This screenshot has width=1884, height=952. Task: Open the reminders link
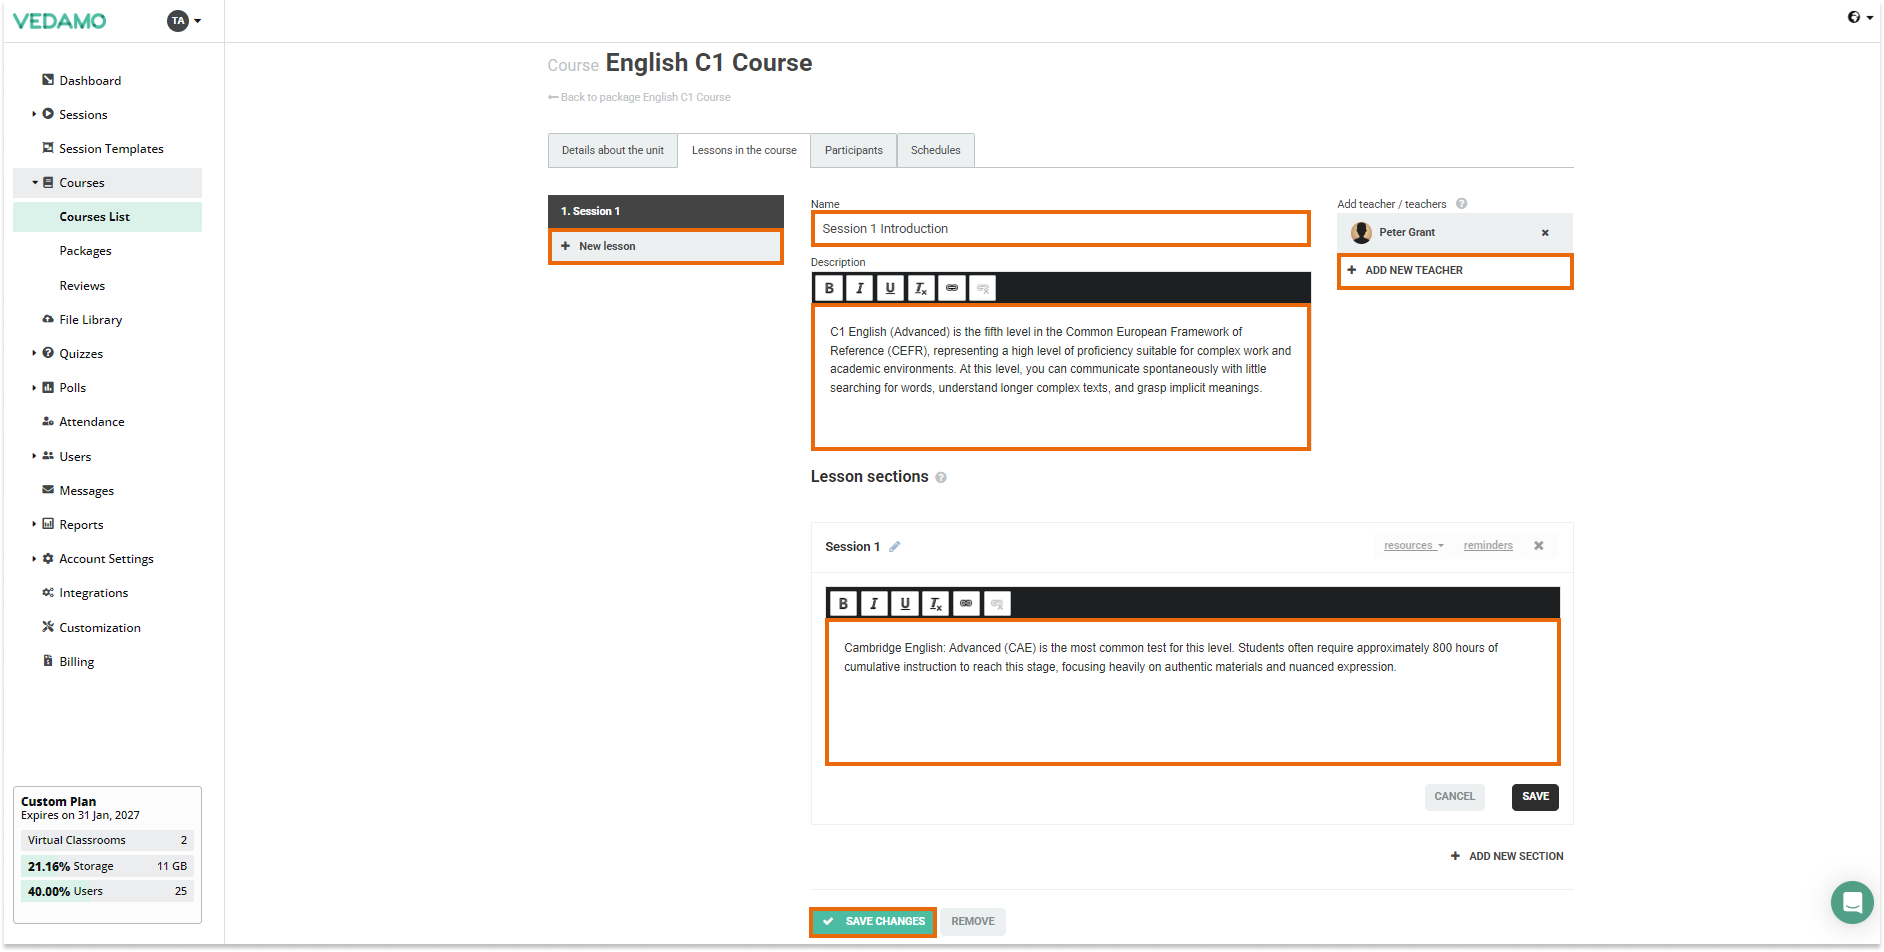(x=1488, y=545)
